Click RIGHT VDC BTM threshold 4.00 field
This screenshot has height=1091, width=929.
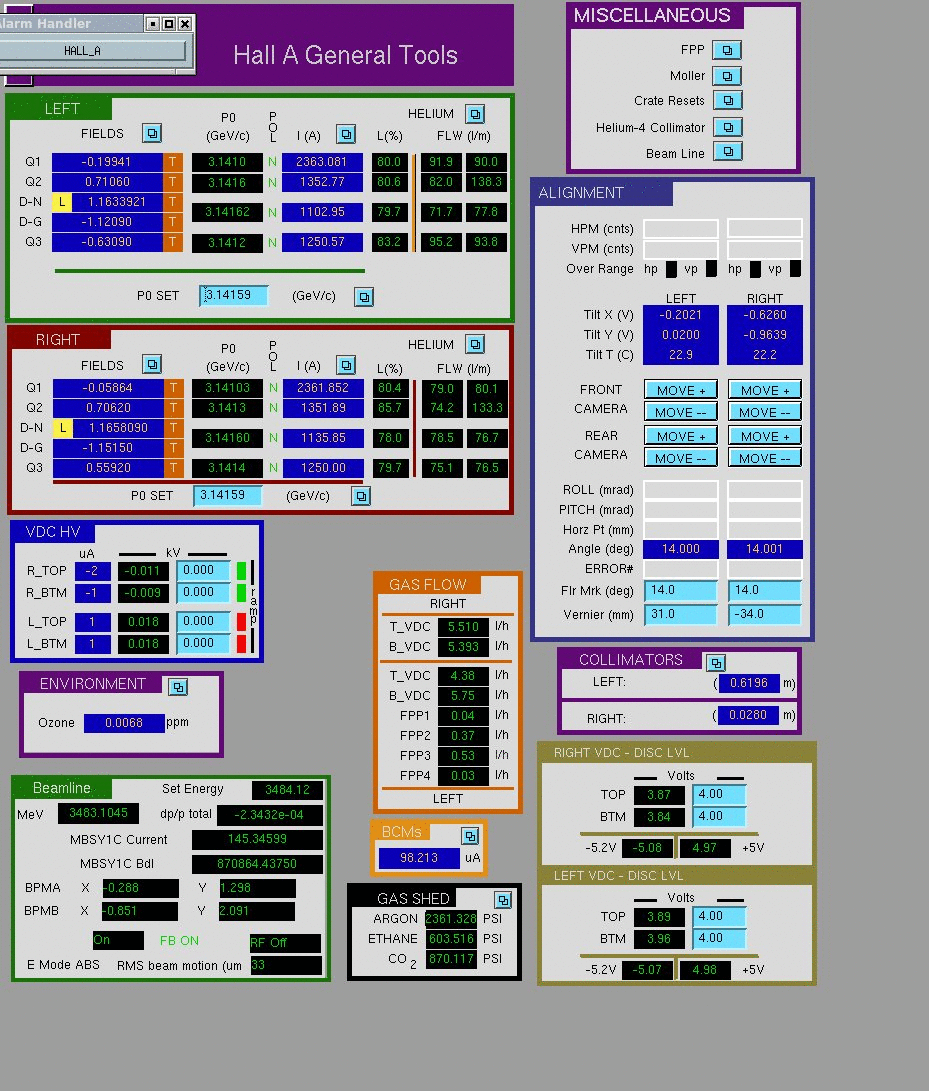[x=719, y=816]
